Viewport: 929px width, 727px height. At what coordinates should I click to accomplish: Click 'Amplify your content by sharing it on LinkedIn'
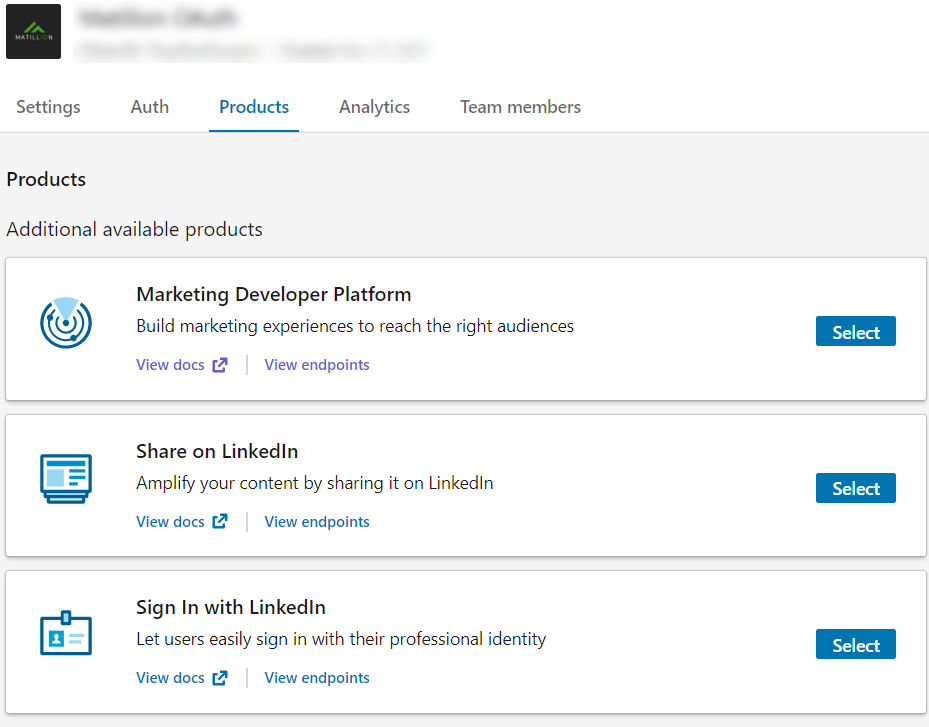click(x=315, y=483)
